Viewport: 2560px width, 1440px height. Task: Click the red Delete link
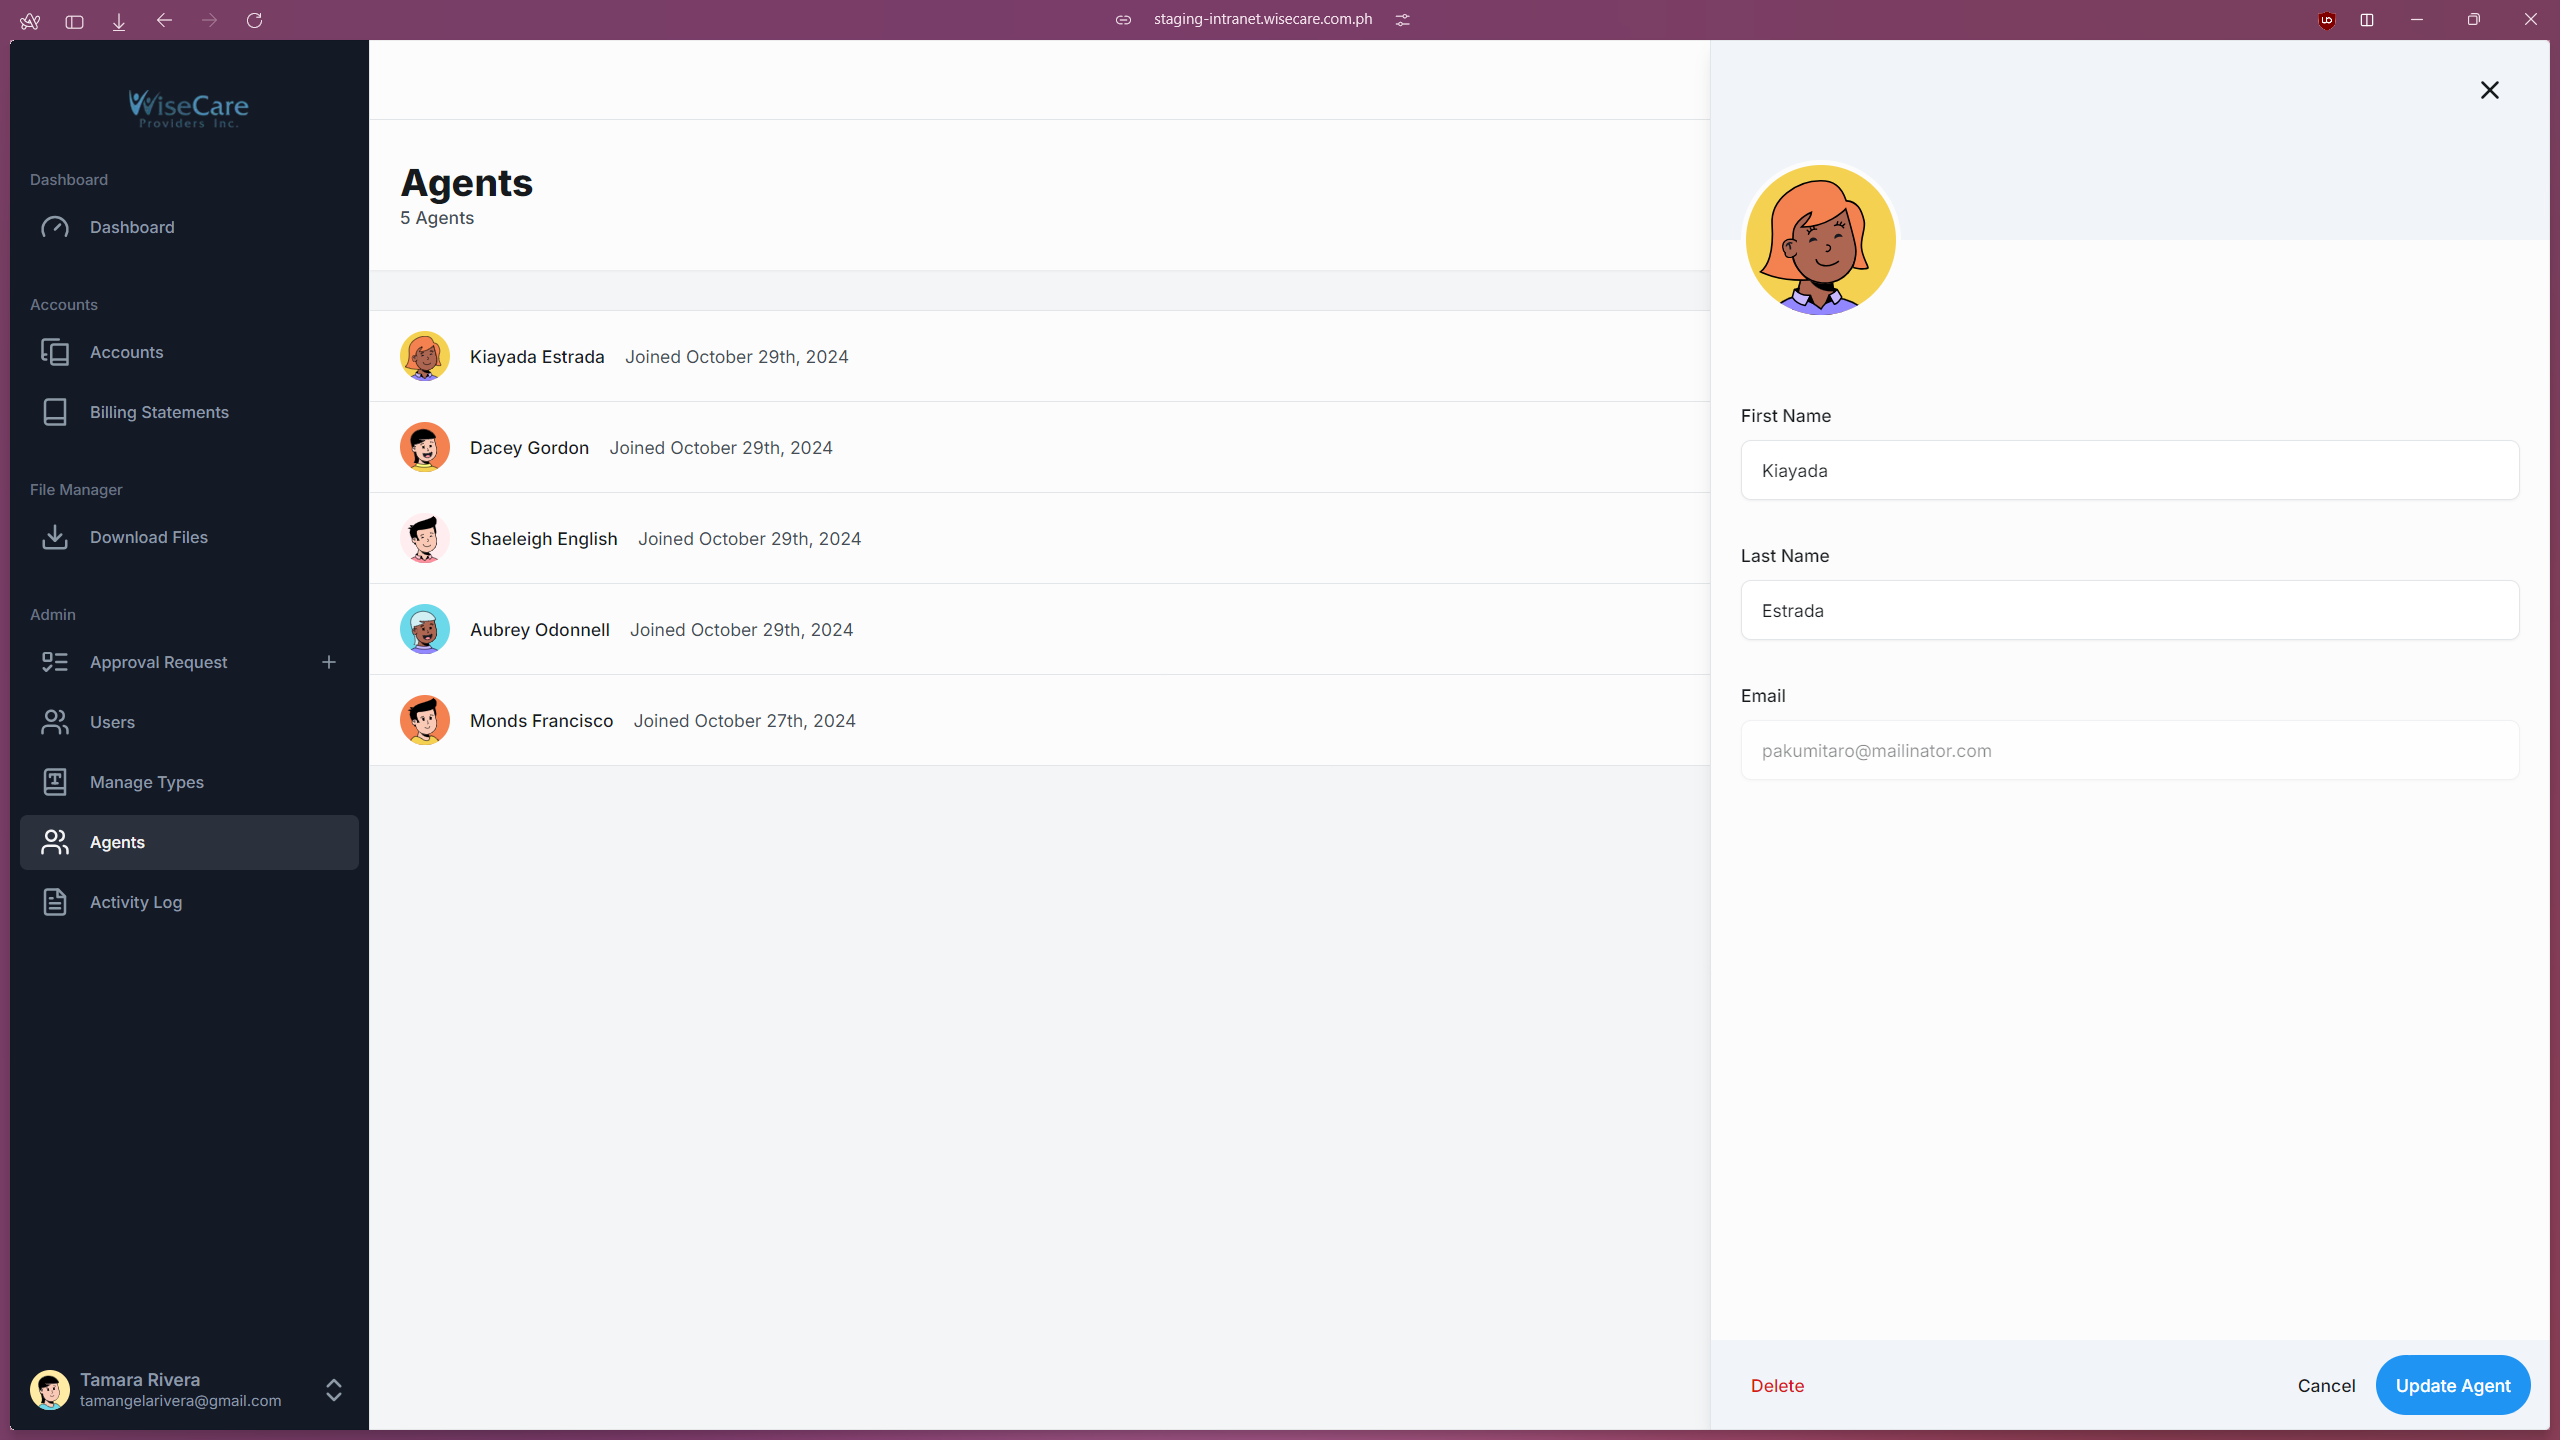point(1777,1385)
